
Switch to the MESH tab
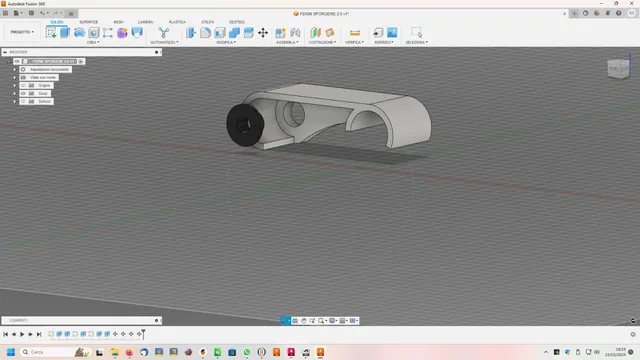coord(118,22)
